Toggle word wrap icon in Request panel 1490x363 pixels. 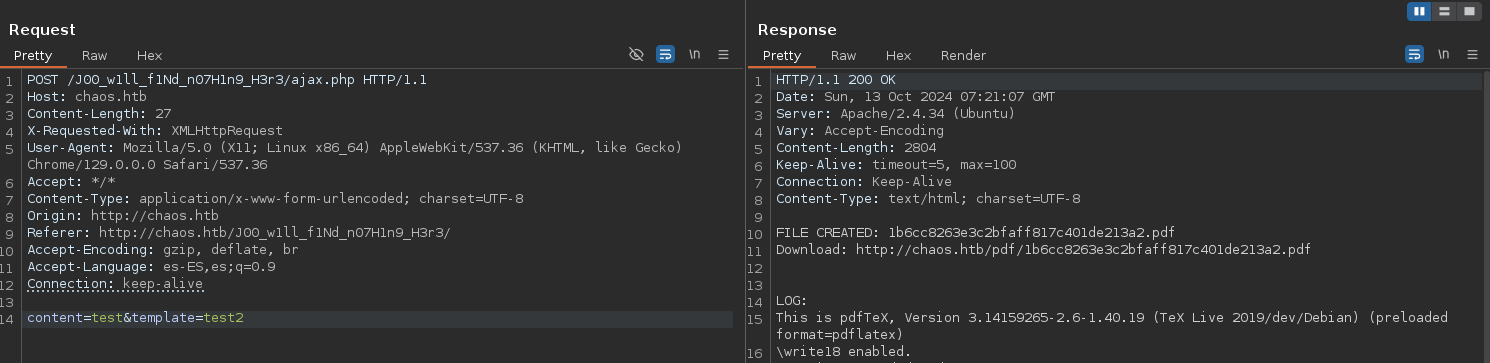[665, 55]
